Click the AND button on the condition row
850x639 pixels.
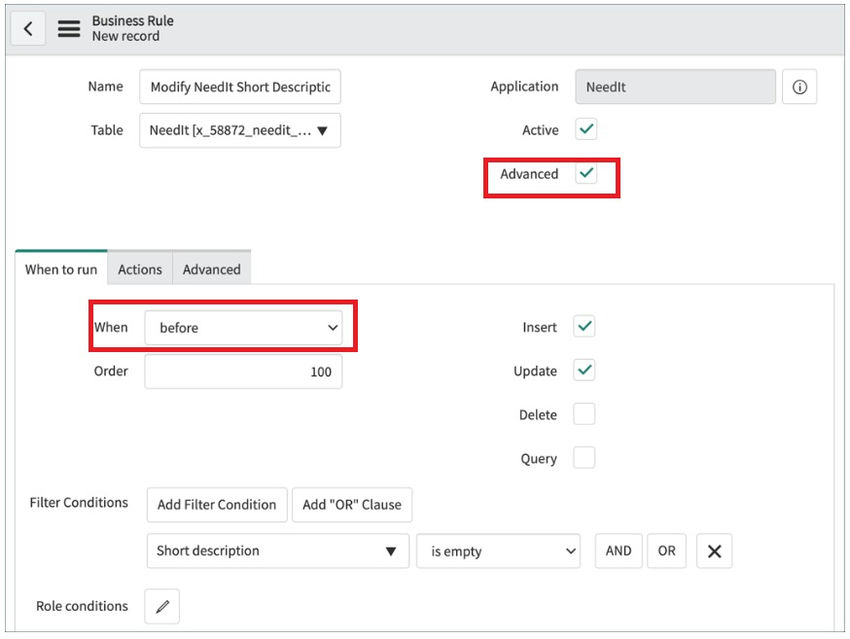click(618, 550)
